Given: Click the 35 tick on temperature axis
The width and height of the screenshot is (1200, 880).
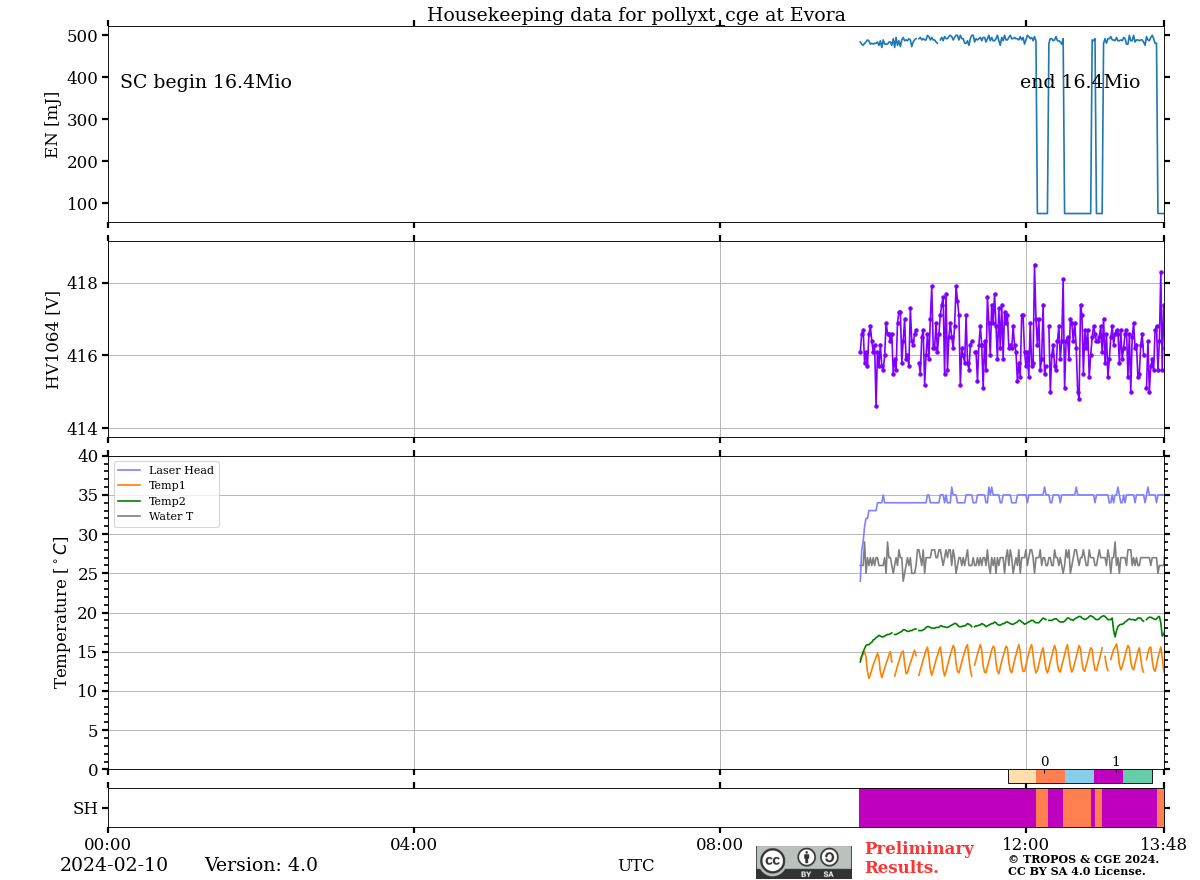Looking at the screenshot, I should (x=88, y=495).
